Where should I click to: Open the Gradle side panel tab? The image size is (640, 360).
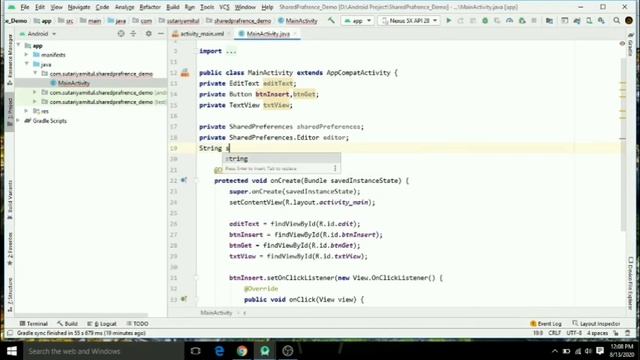click(x=631, y=45)
